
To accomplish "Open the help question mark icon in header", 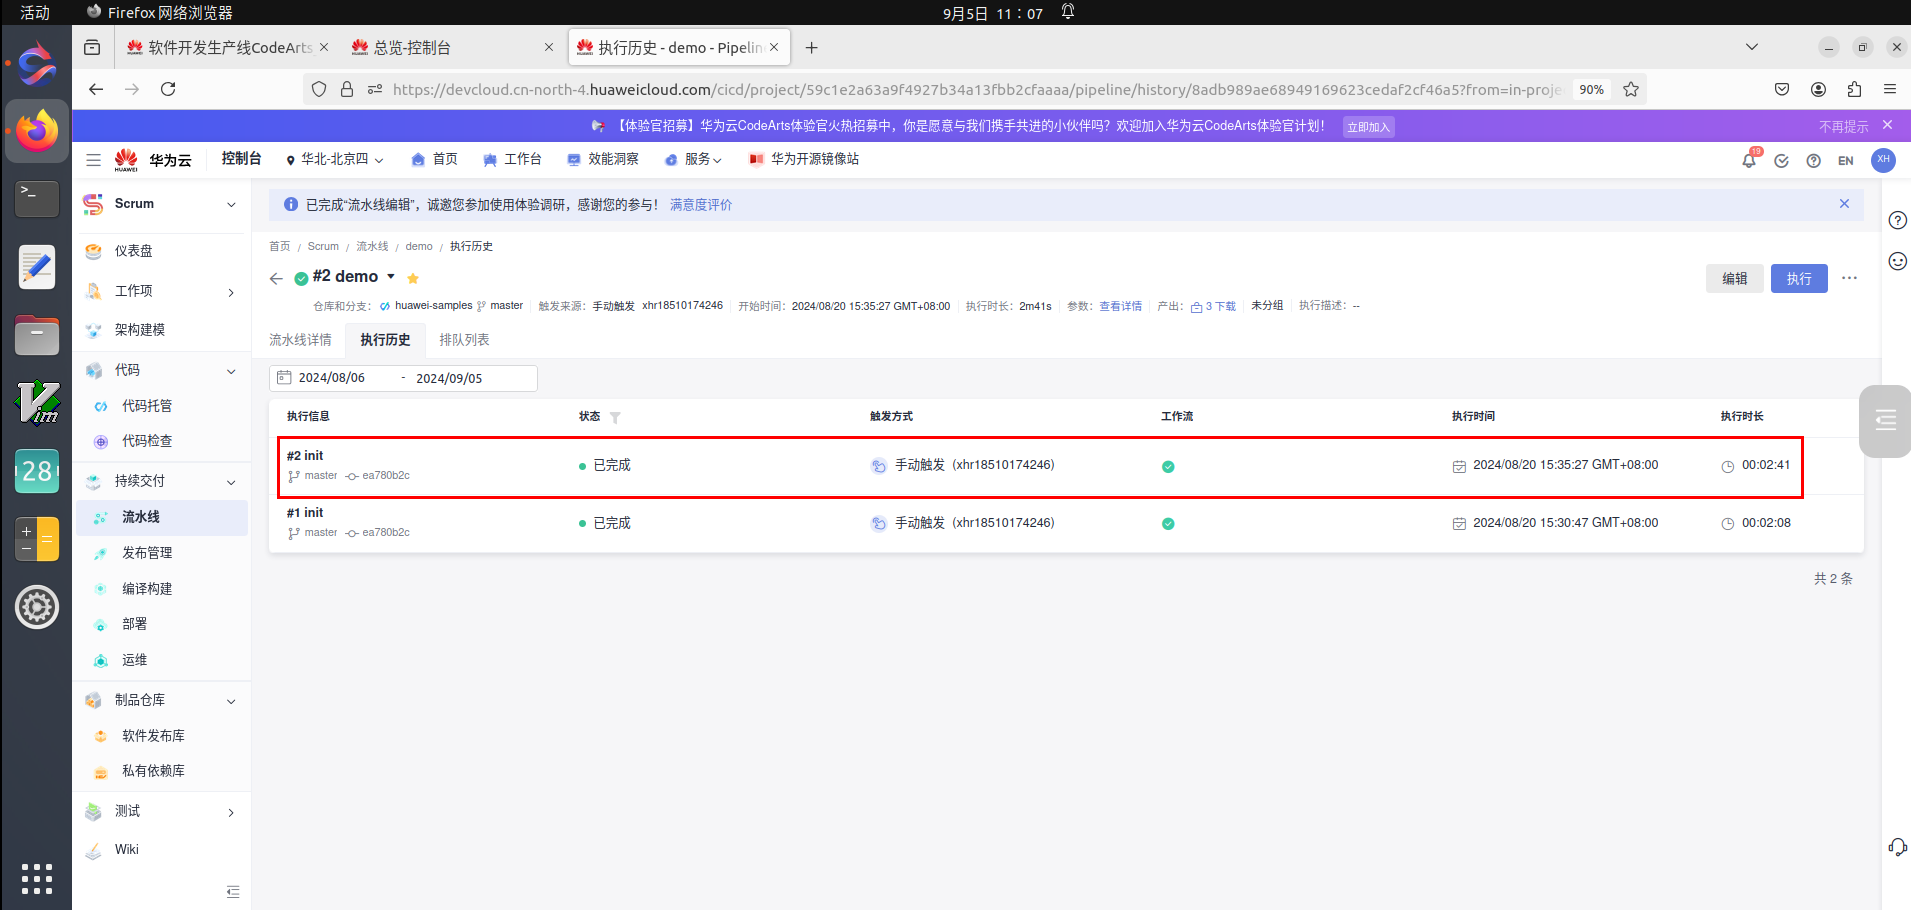I will point(1813,161).
